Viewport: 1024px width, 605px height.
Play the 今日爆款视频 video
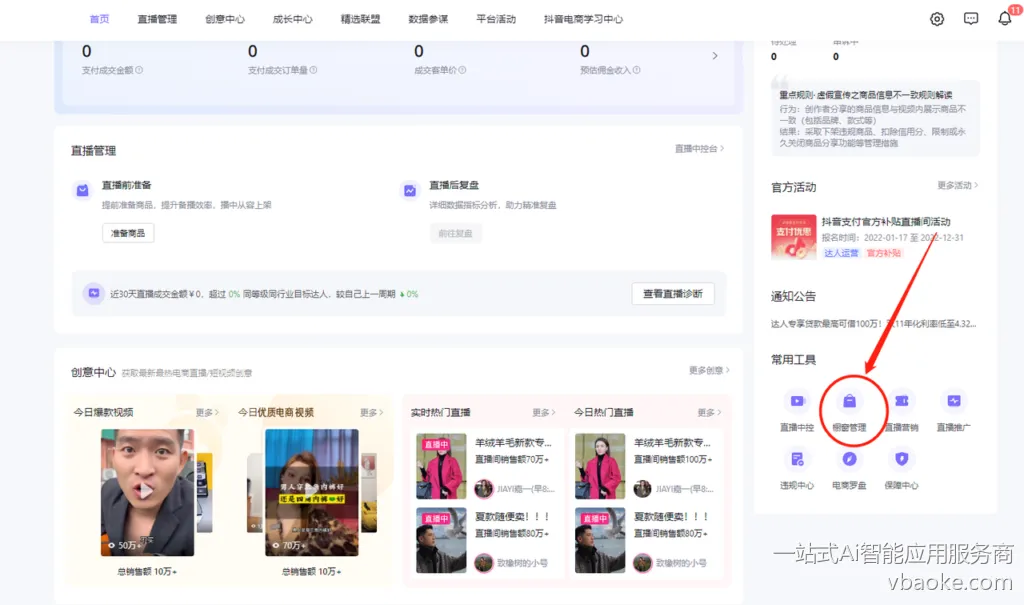(x=147, y=490)
